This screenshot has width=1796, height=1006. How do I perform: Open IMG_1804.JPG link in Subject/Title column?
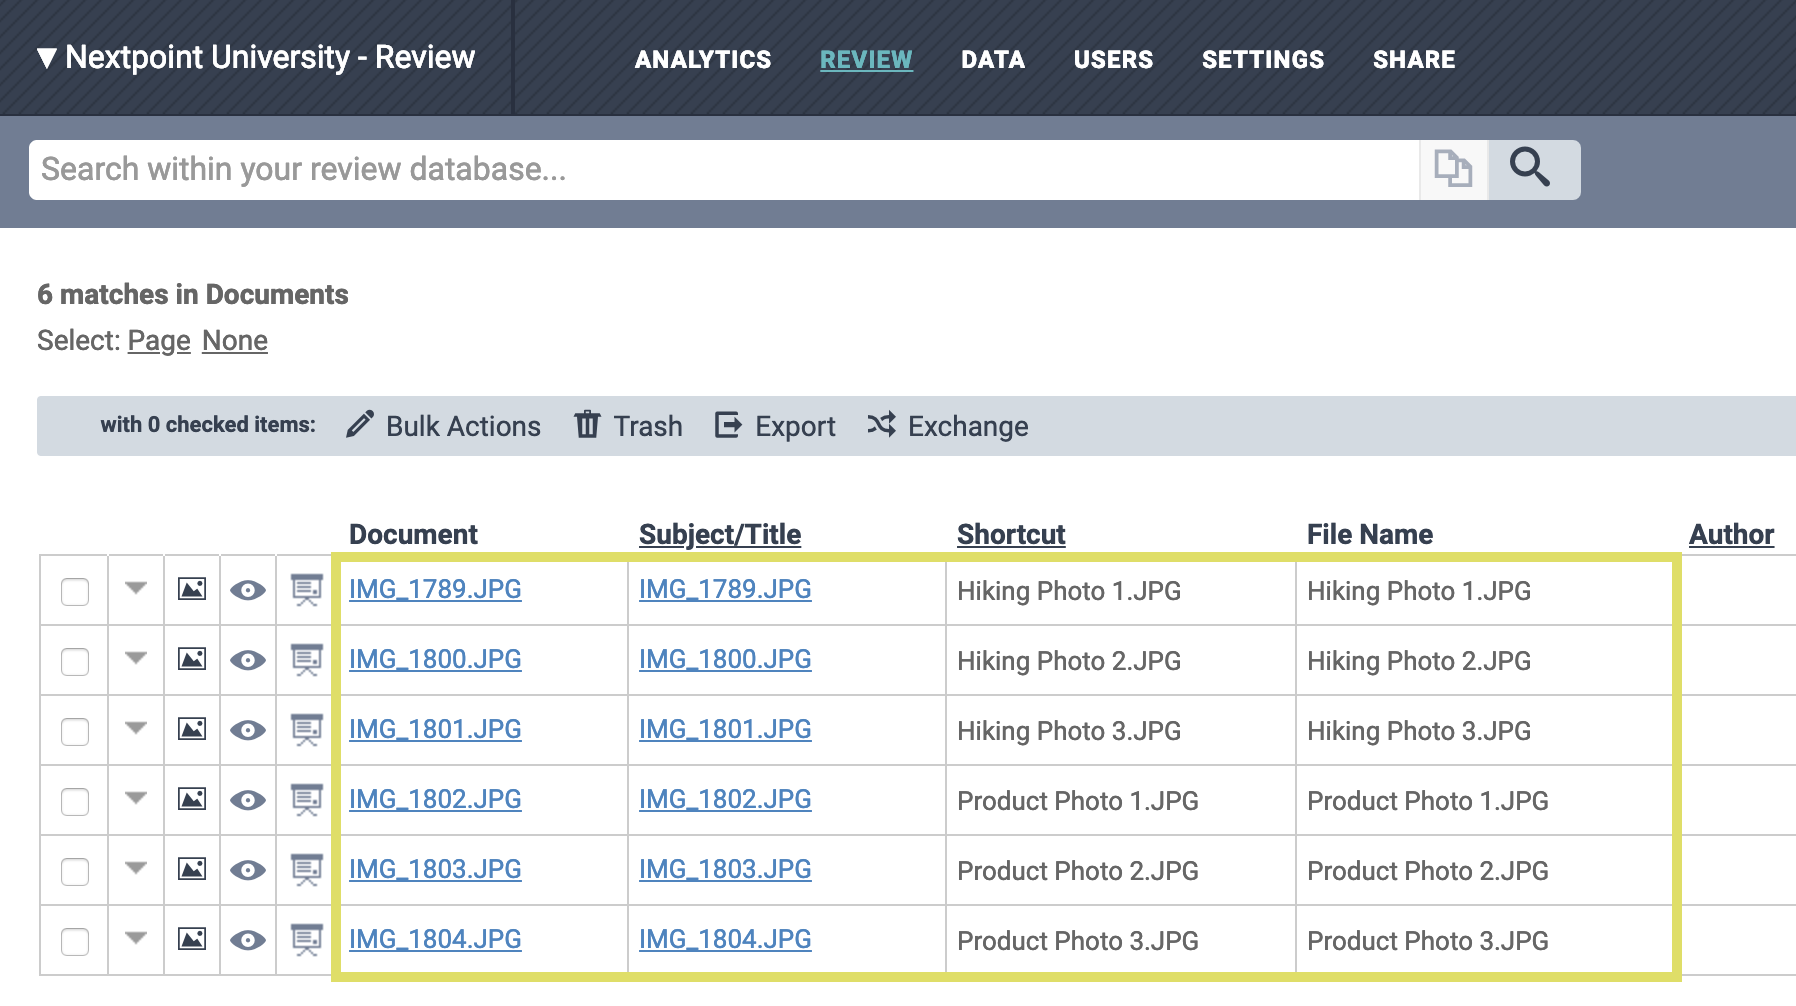coord(725,940)
